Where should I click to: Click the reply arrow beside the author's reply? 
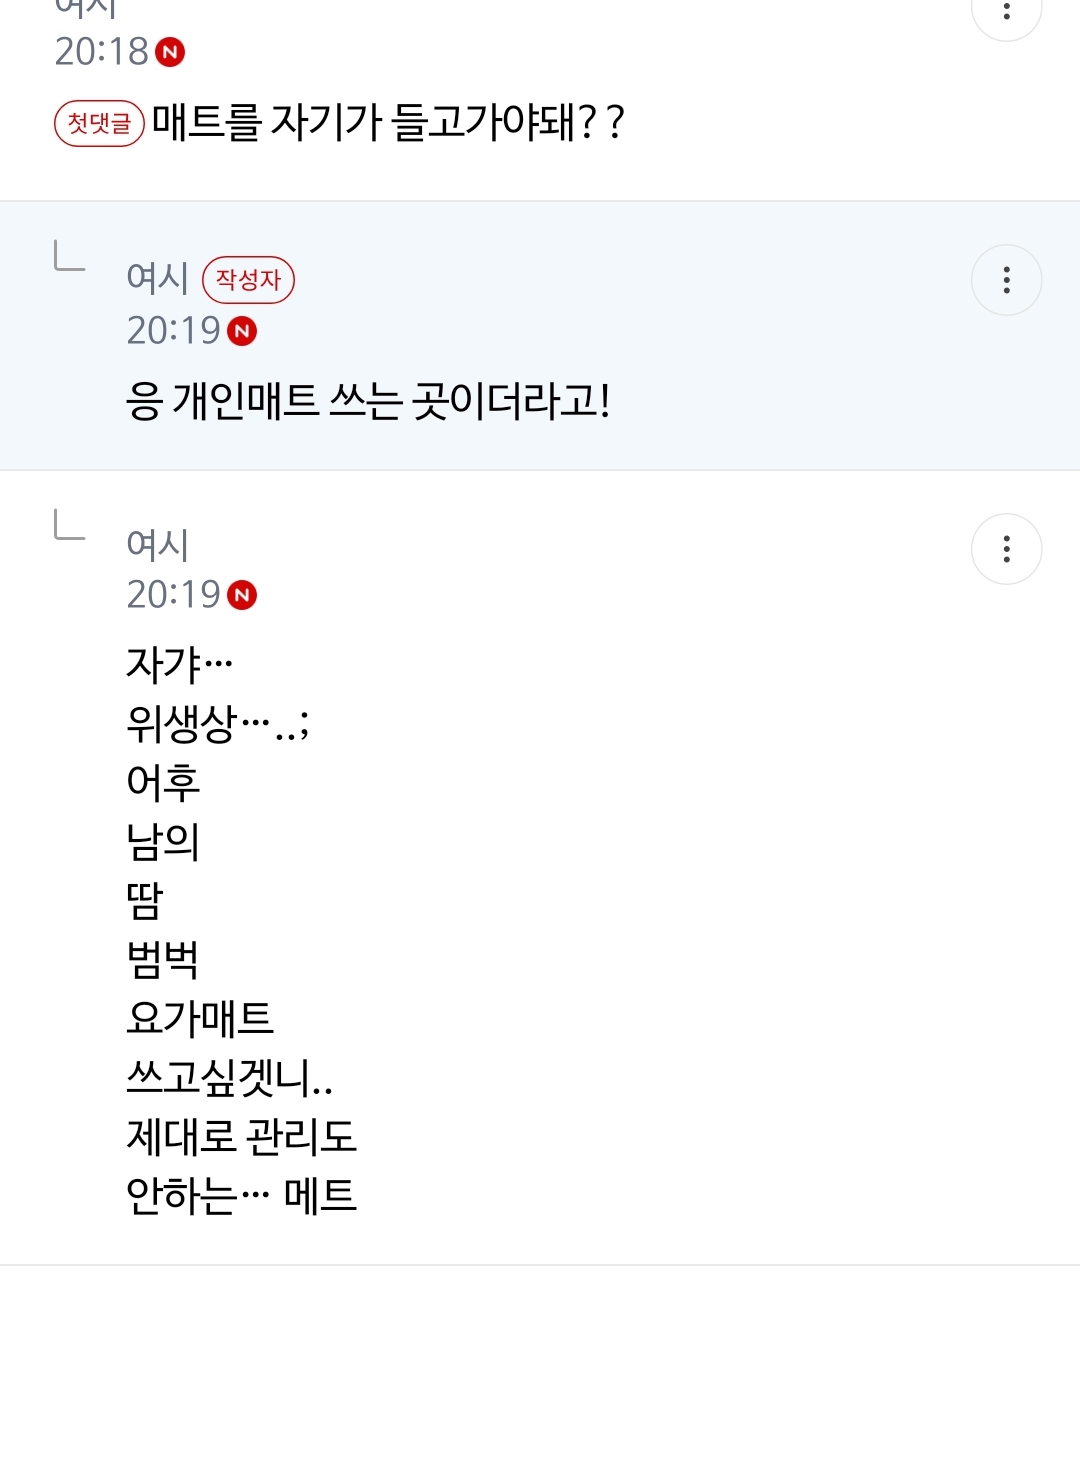(x=69, y=256)
